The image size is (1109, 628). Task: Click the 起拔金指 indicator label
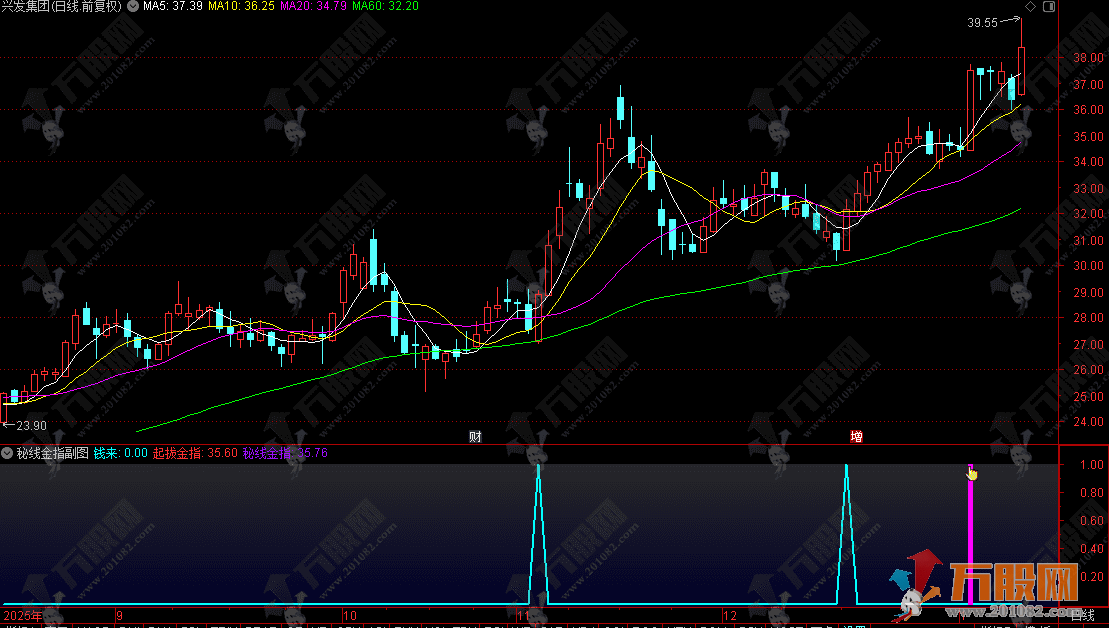point(195,453)
